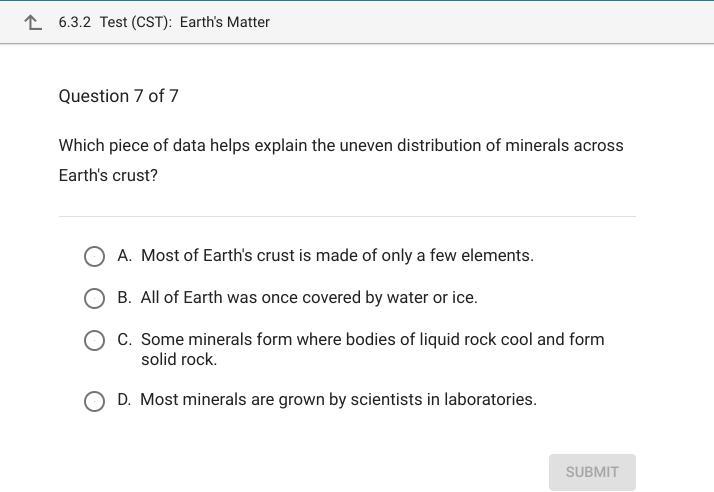Click the question text about uneven mineral distribution
The image size is (714, 492).
coord(341,145)
